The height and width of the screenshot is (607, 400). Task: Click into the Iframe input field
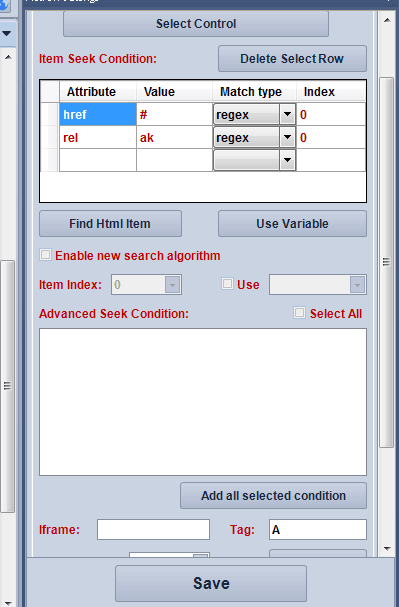(x=153, y=530)
